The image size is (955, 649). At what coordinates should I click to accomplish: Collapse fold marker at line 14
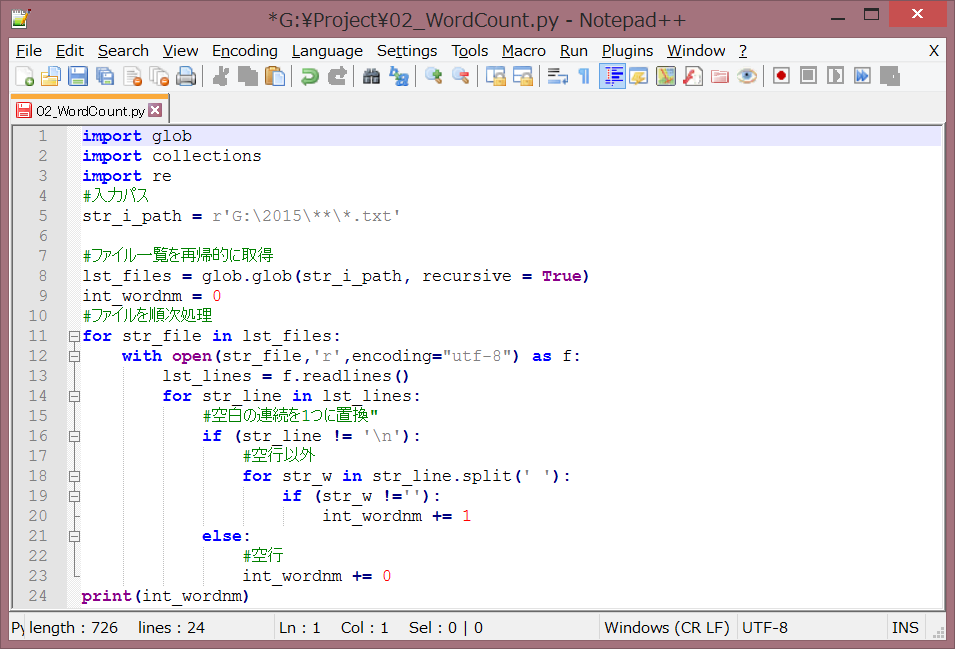tap(74, 396)
